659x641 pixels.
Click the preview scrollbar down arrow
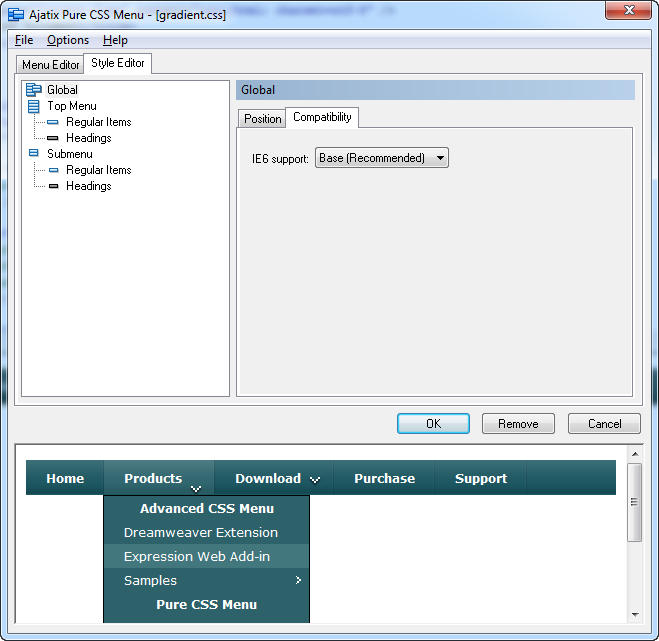(x=635, y=615)
